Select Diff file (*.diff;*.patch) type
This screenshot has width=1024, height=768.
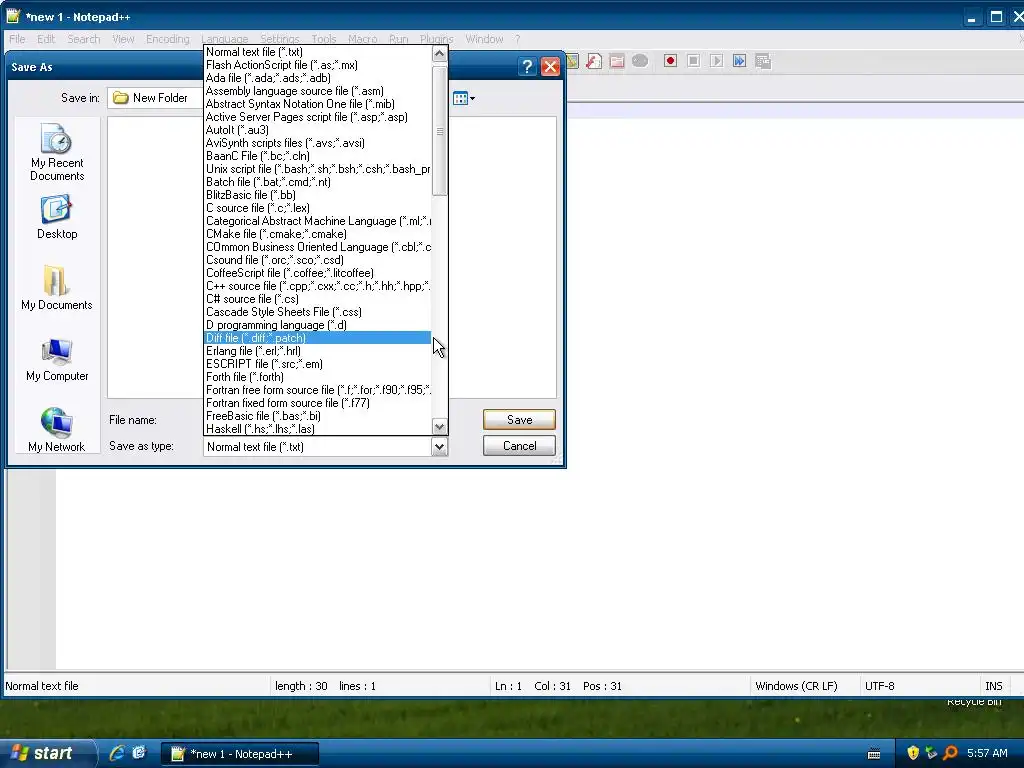click(x=317, y=338)
